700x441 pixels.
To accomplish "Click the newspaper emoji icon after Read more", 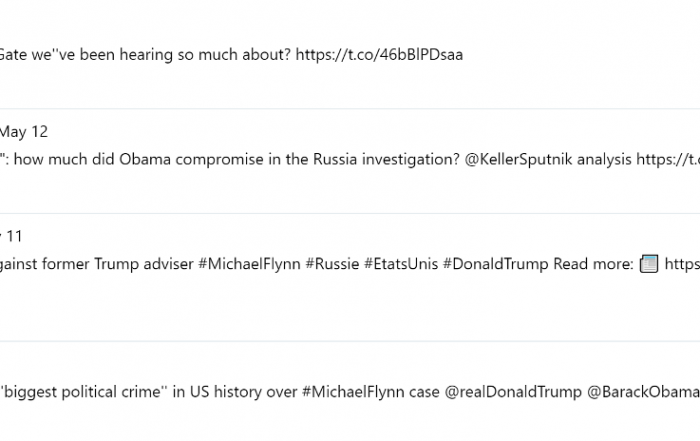I will [649, 264].
